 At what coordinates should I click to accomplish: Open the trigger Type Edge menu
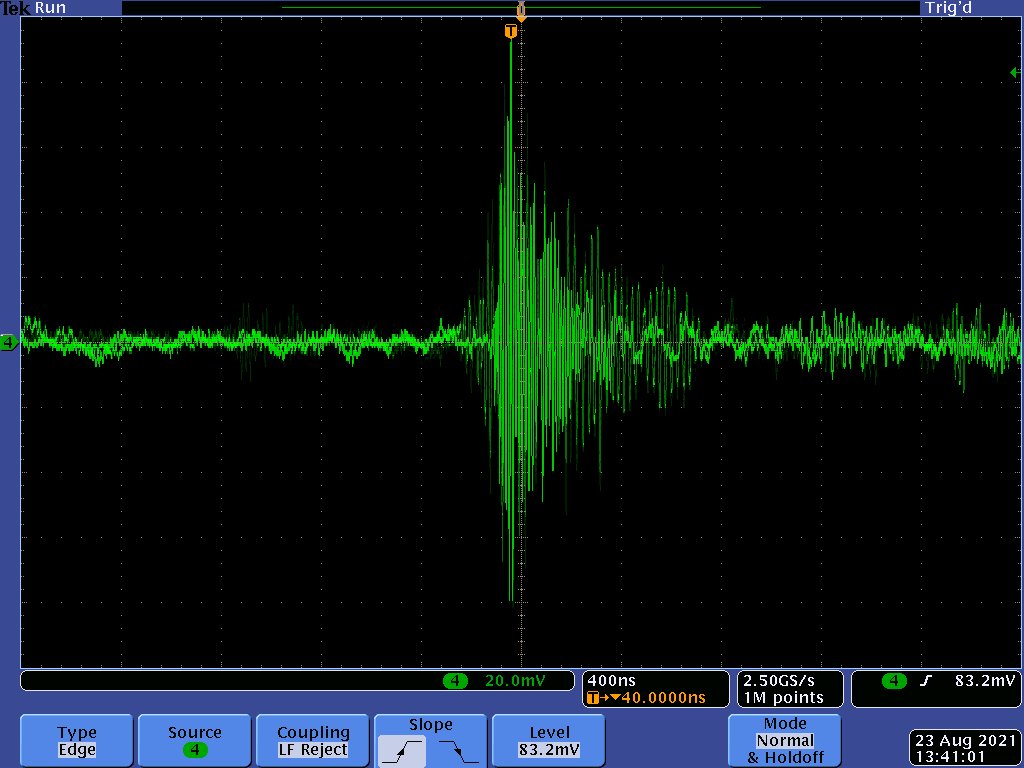coord(77,741)
